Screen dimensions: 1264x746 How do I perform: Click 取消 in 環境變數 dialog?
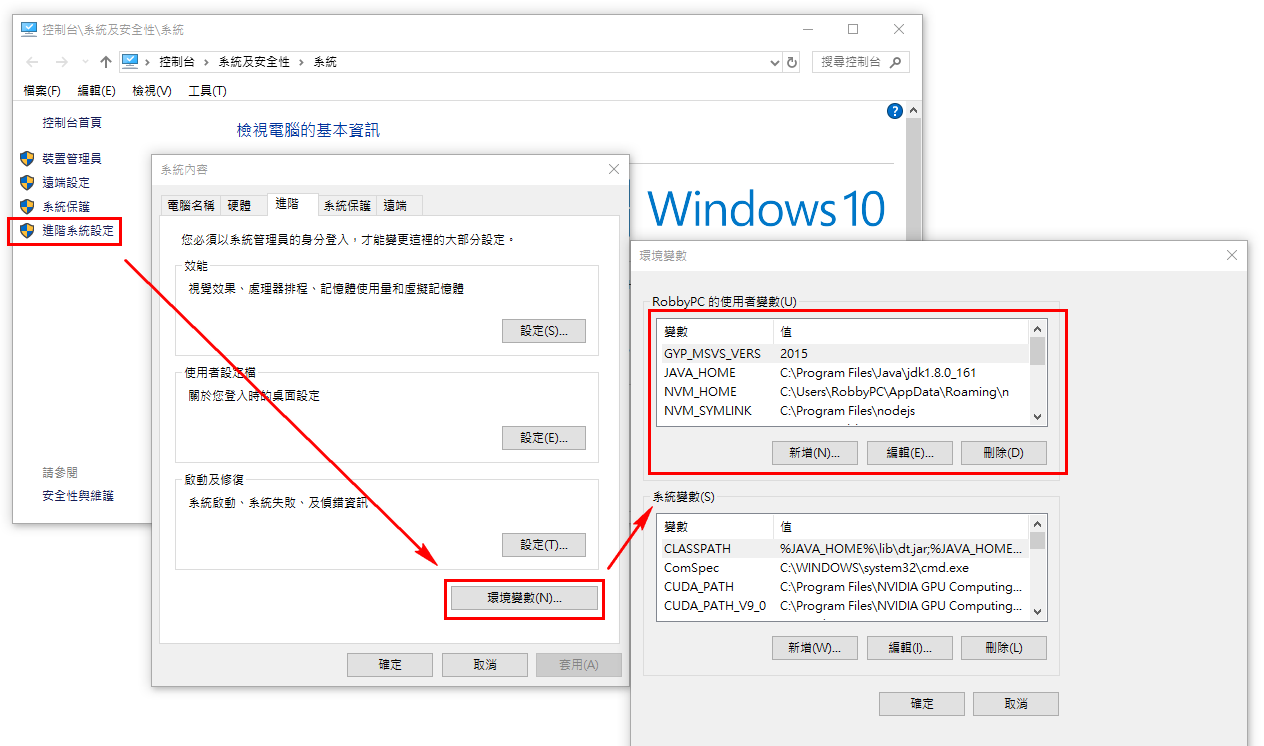[x=1016, y=704]
